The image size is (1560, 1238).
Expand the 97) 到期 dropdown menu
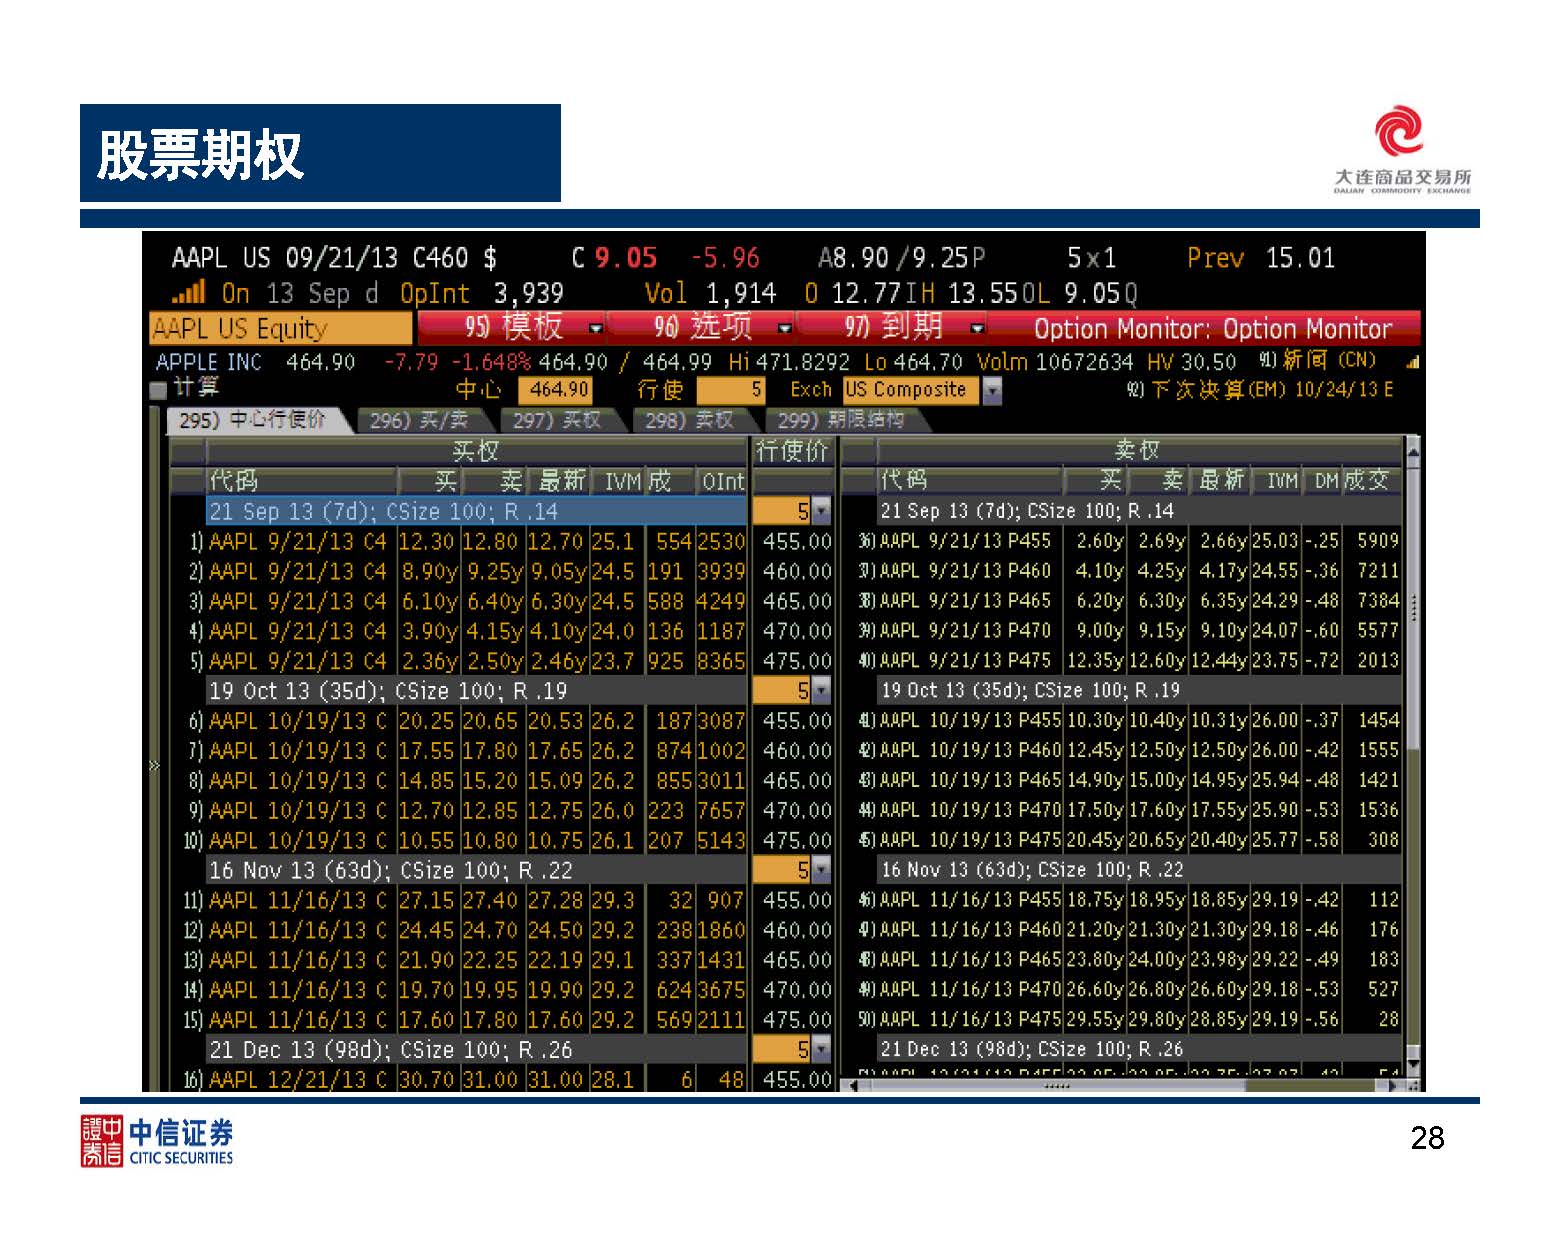click(x=977, y=329)
